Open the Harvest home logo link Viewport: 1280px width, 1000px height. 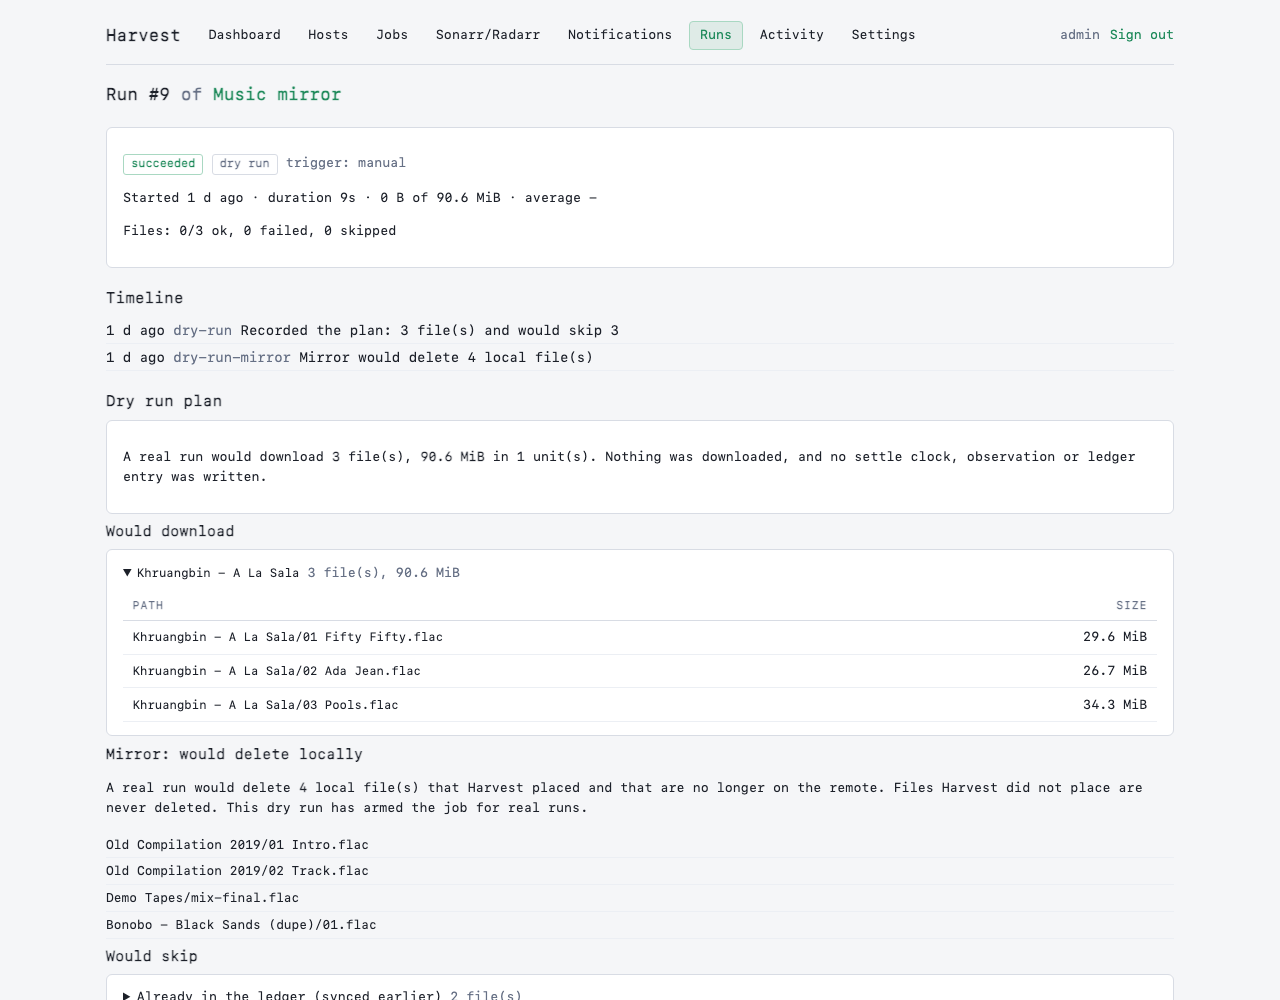point(143,35)
